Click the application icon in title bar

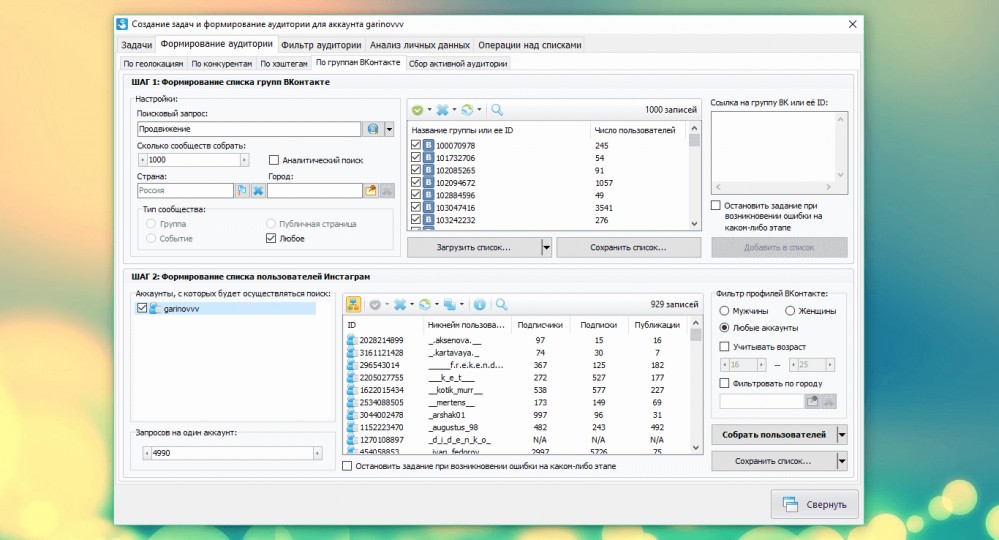click(122, 24)
